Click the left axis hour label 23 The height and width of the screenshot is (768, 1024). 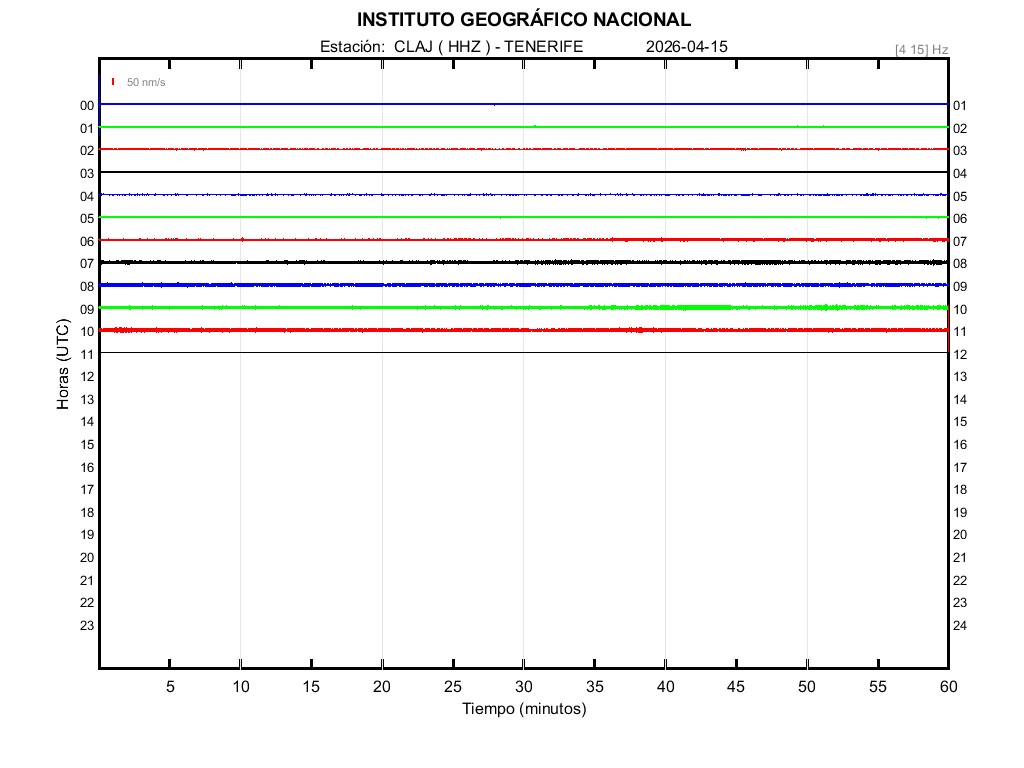pyautogui.click(x=87, y=626)
